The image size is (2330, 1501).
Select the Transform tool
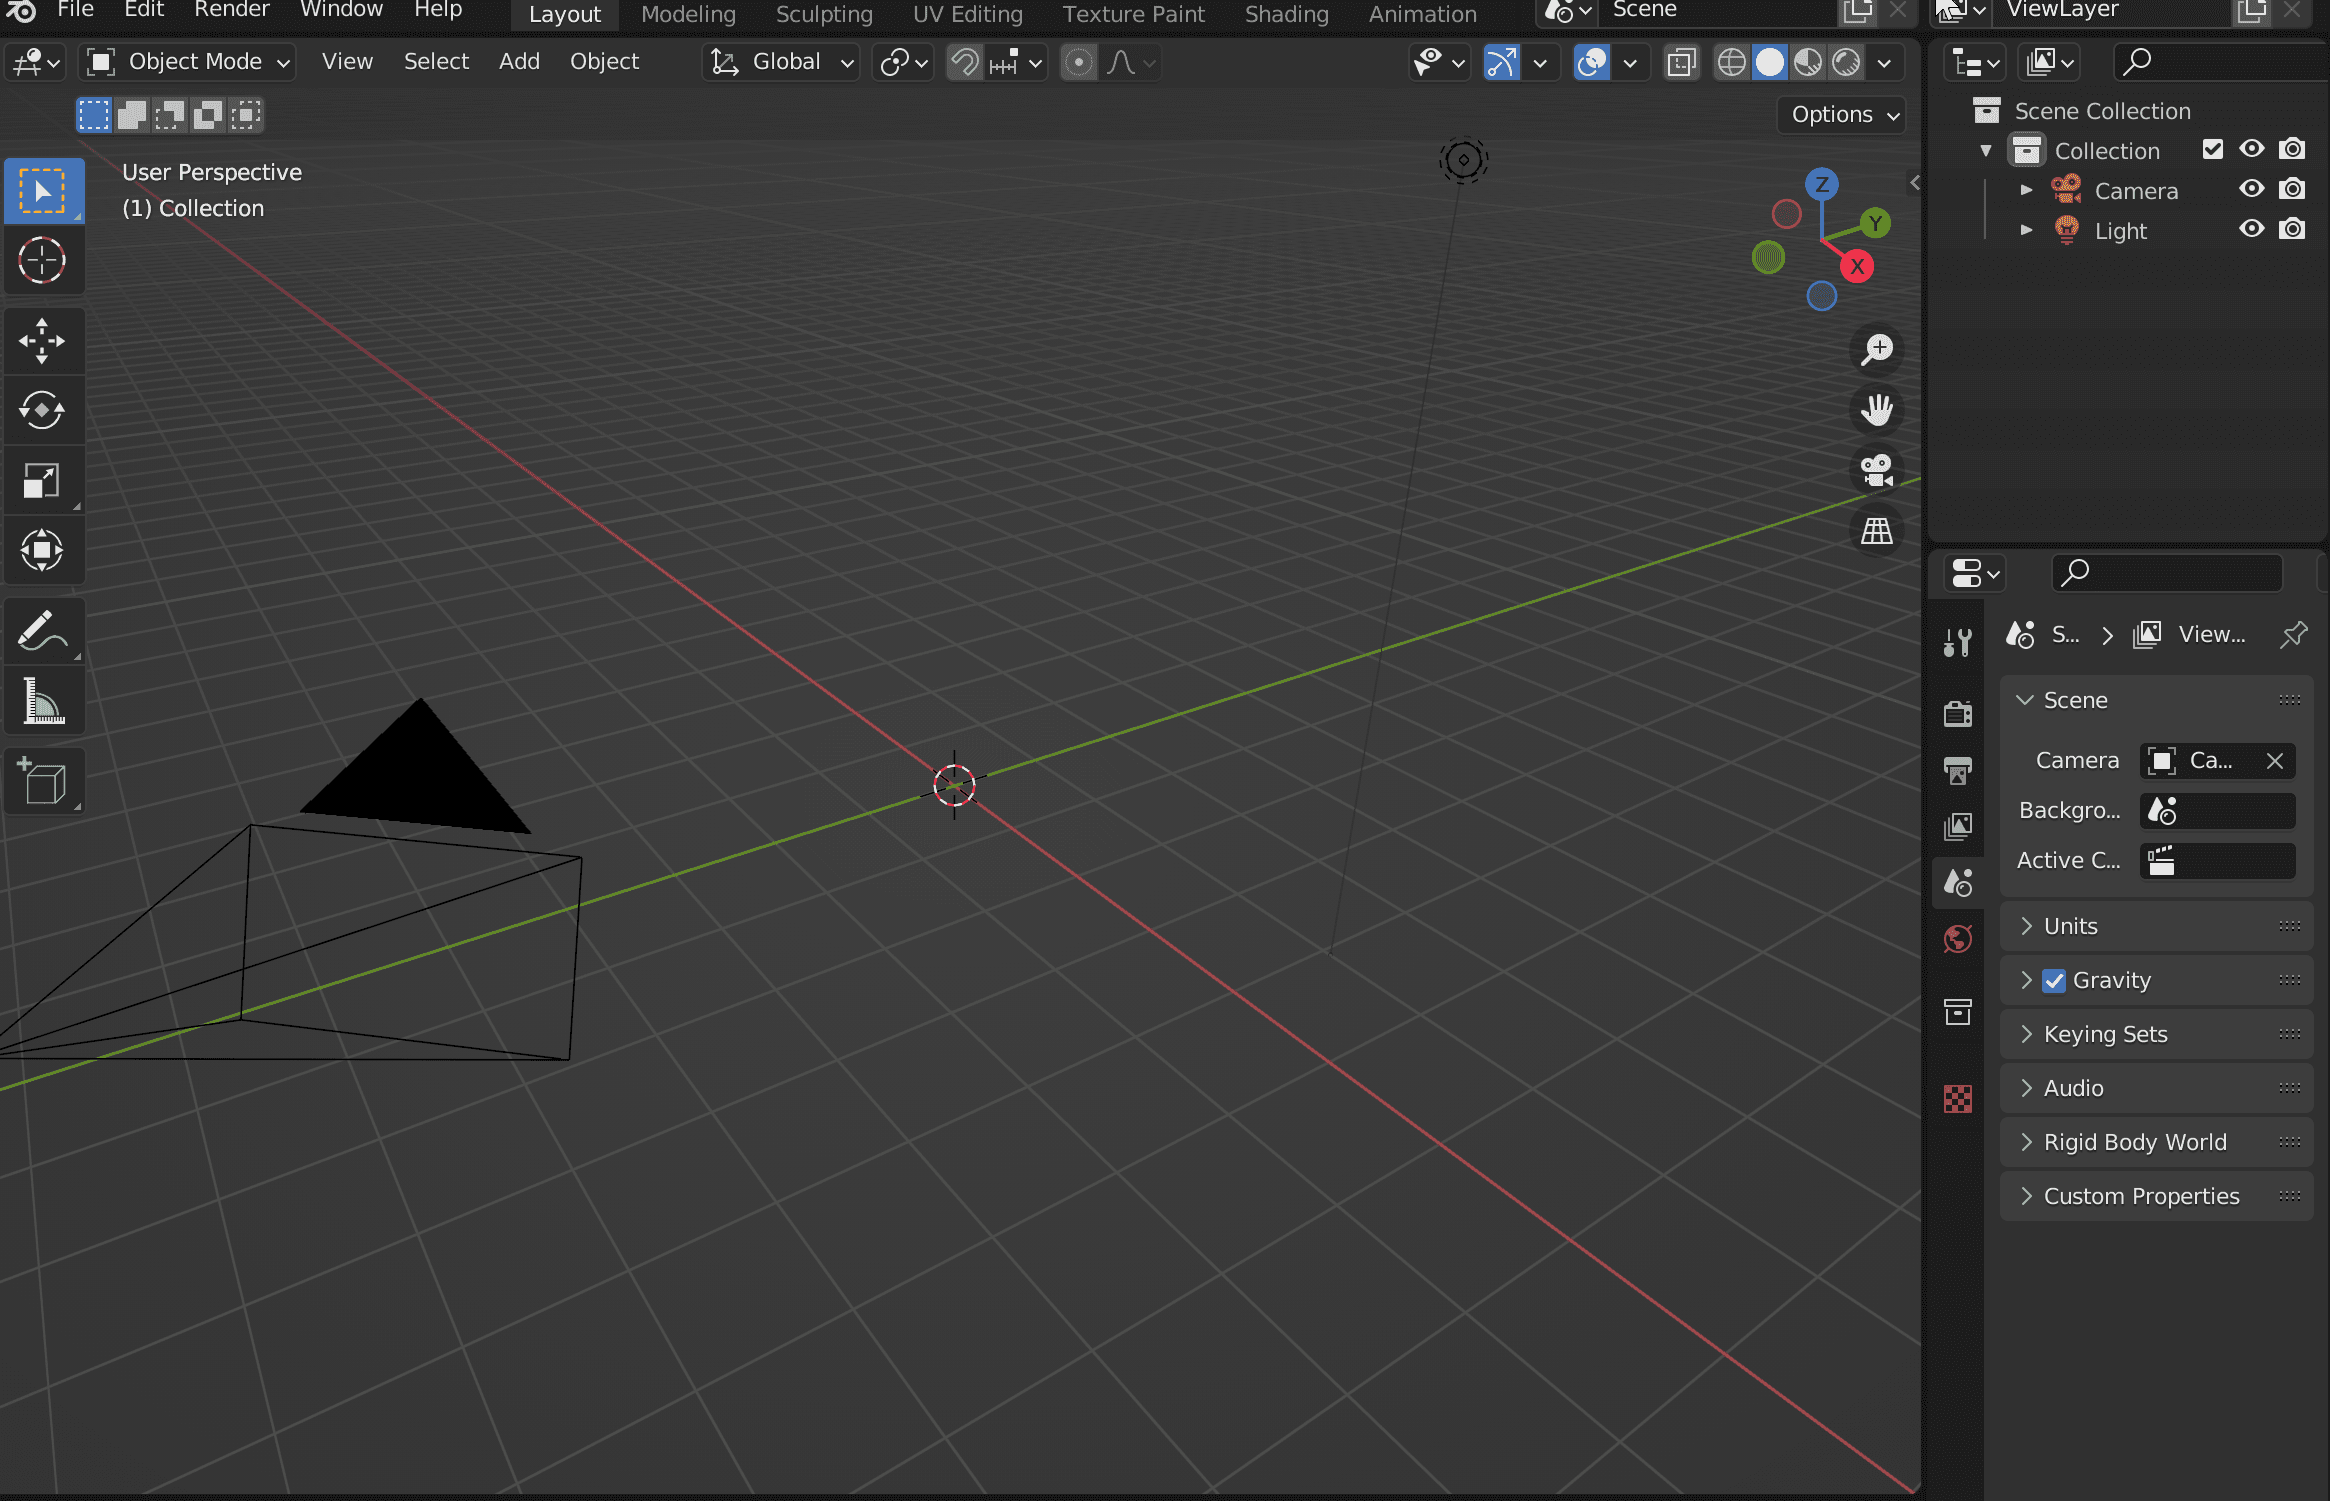coord(43,550)
